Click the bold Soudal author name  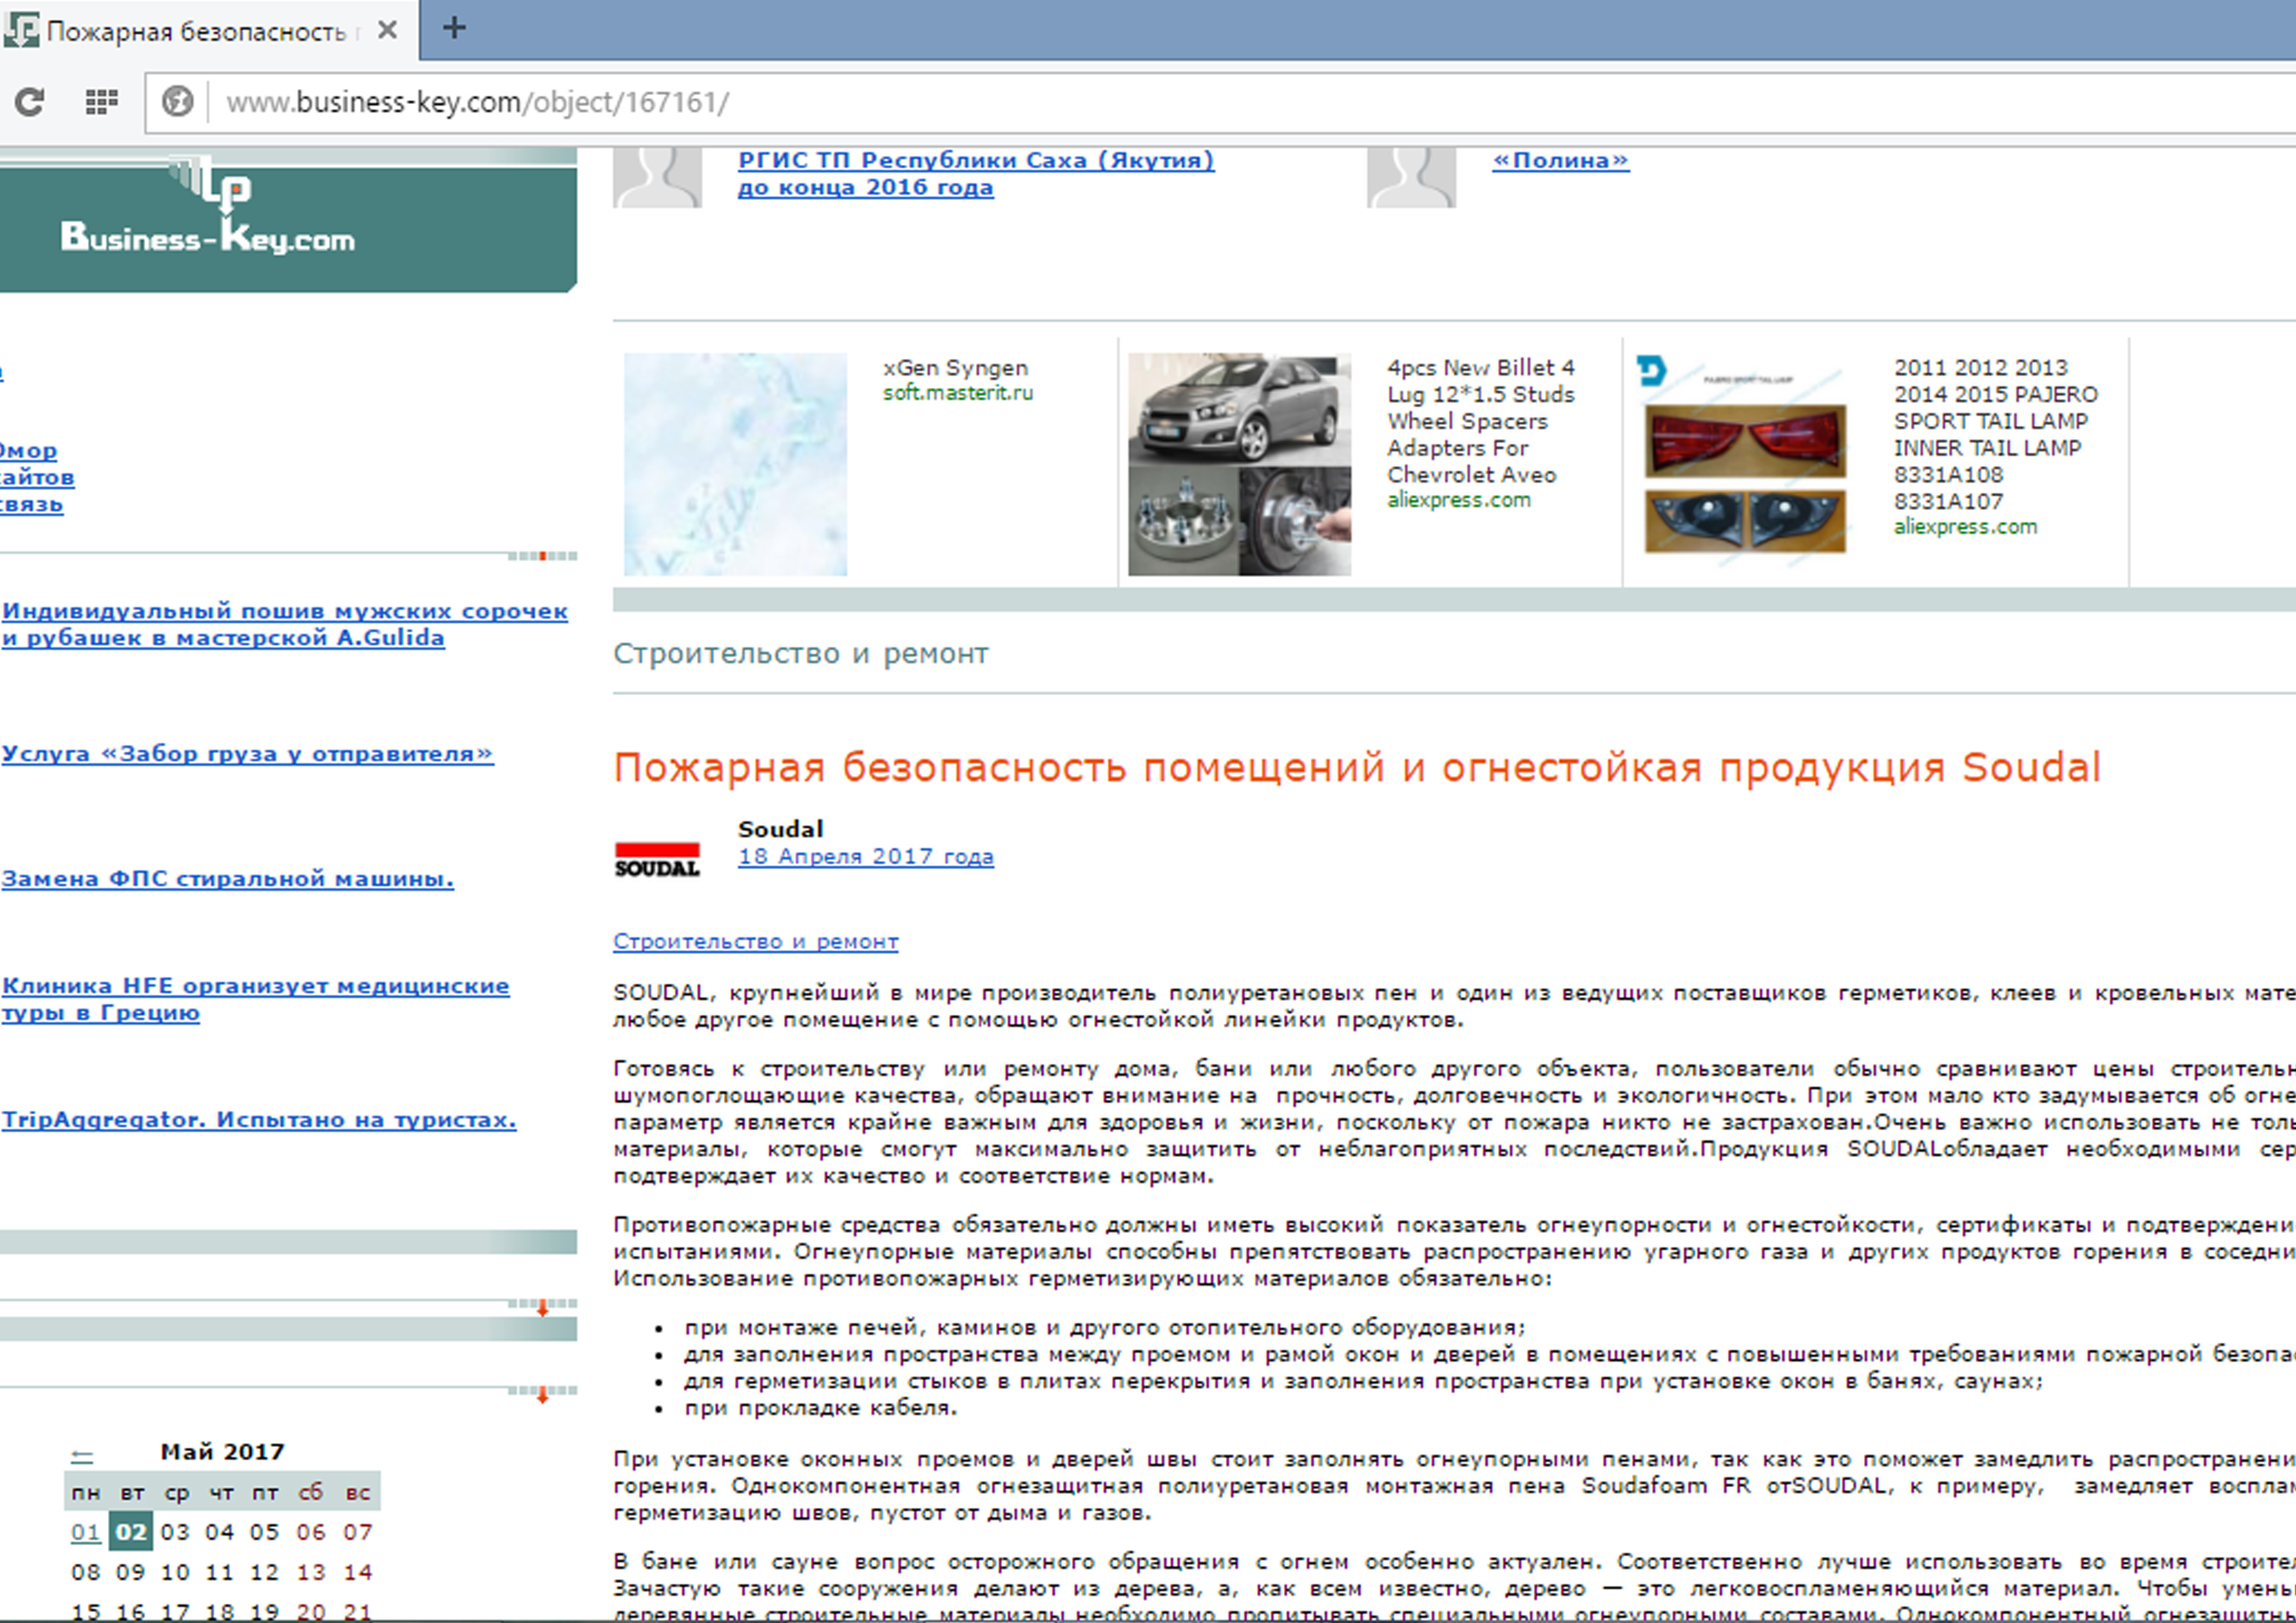(780, 829)
